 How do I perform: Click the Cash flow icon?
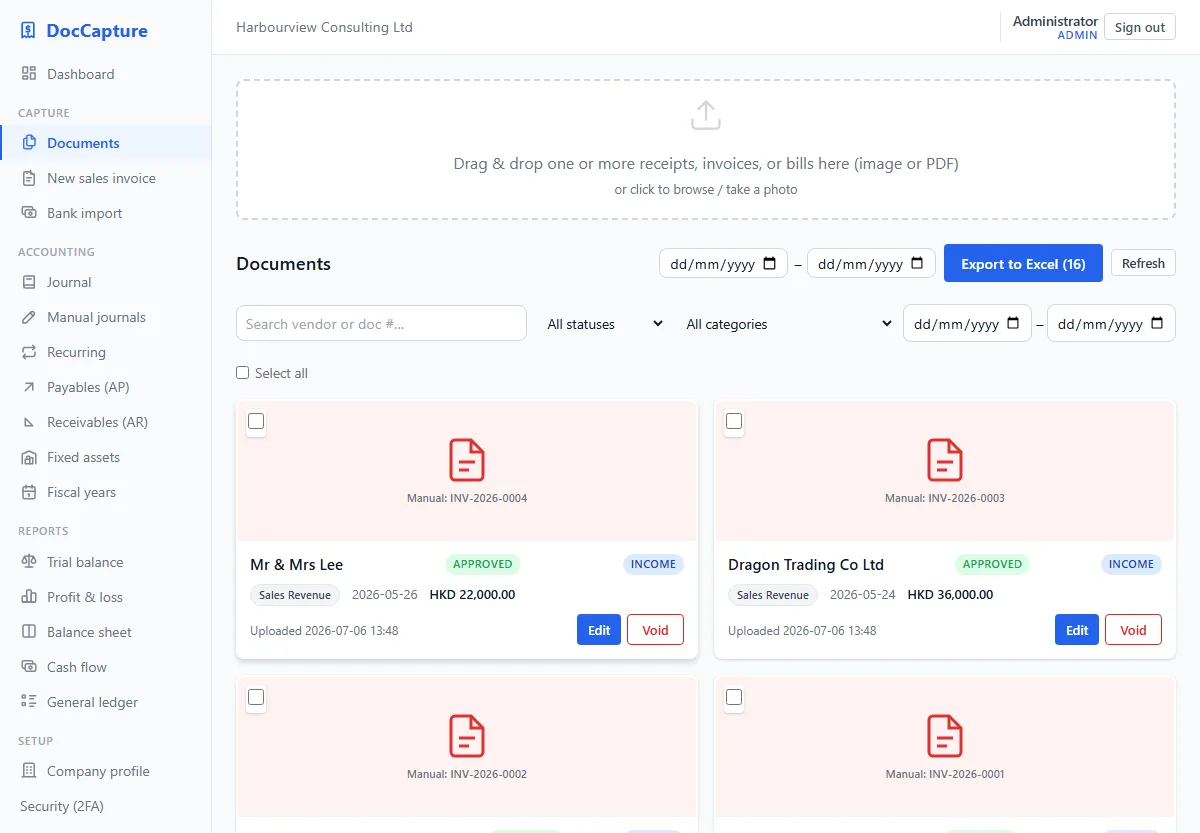pos(29,667)
